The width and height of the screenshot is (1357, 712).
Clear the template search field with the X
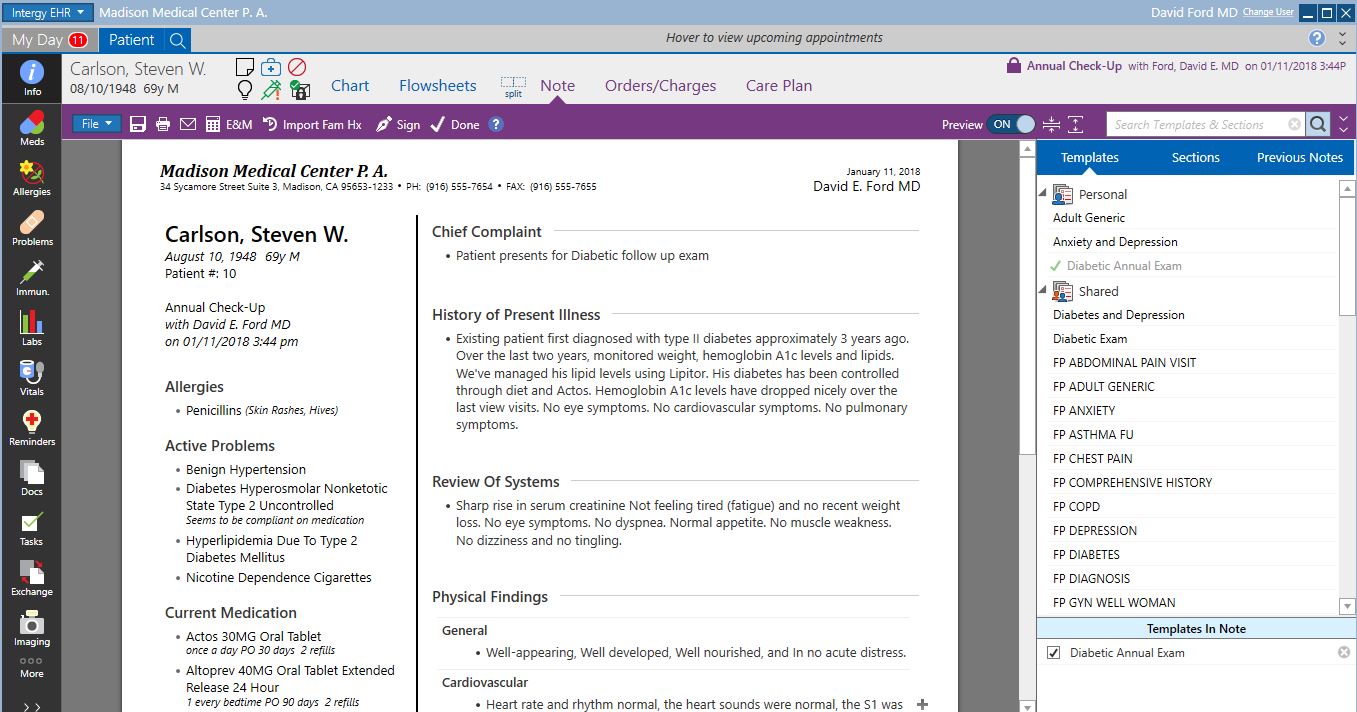tap(1294, 125)
